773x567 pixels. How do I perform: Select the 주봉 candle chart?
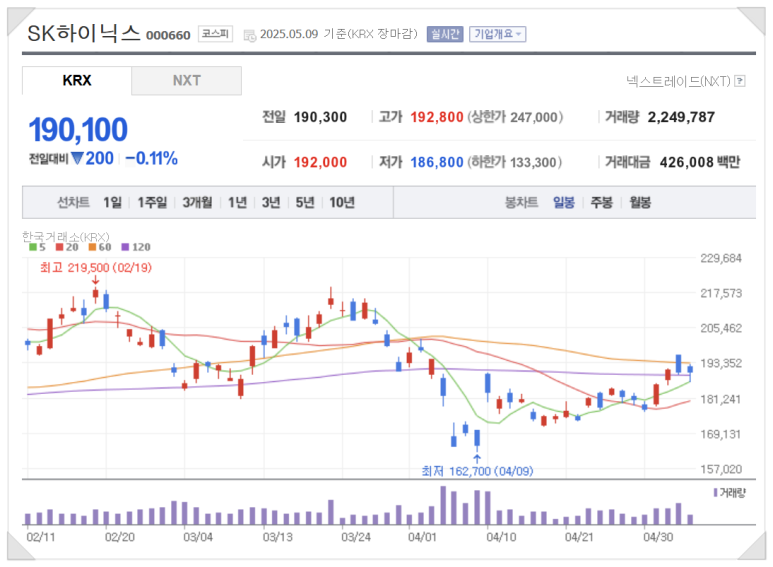point(601,202)
